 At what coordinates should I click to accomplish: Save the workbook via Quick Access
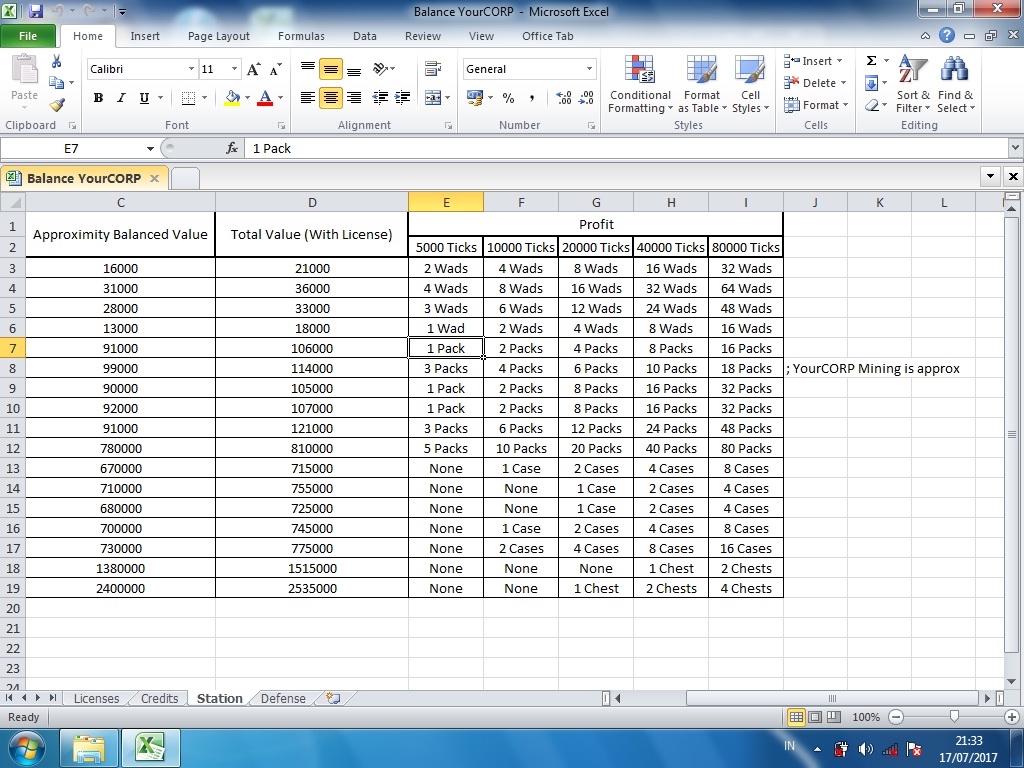point(36,11)
